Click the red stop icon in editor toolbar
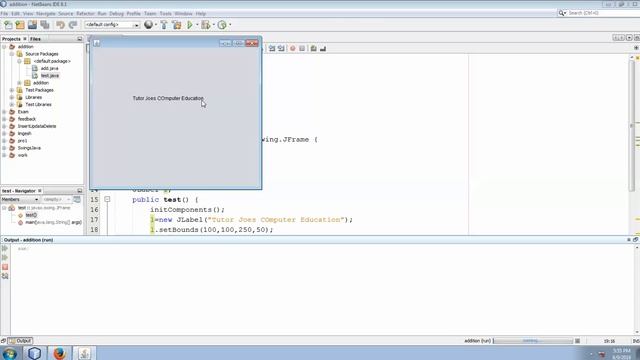The height and width of the screenshot is (360, 640). click(293, 49)
